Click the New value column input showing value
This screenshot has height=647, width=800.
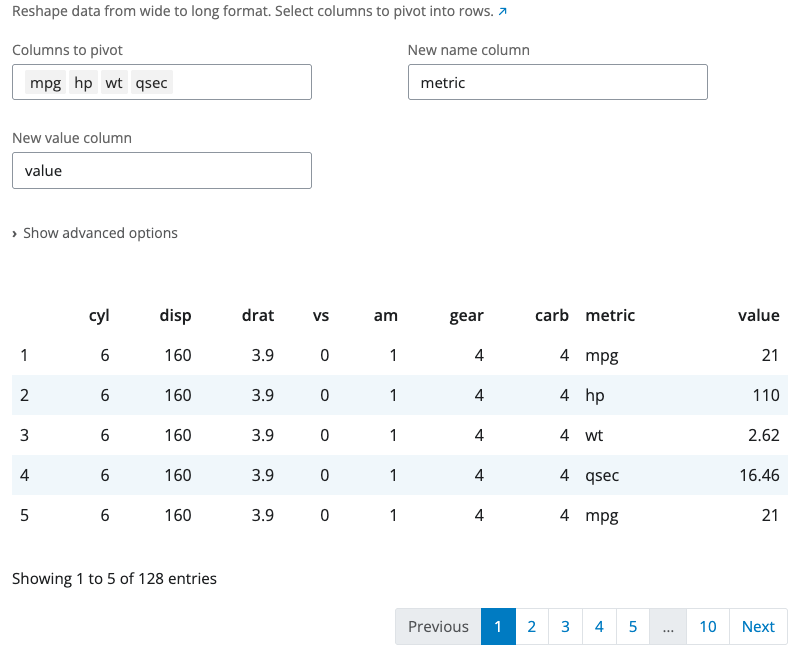click(x=161, y=170)
